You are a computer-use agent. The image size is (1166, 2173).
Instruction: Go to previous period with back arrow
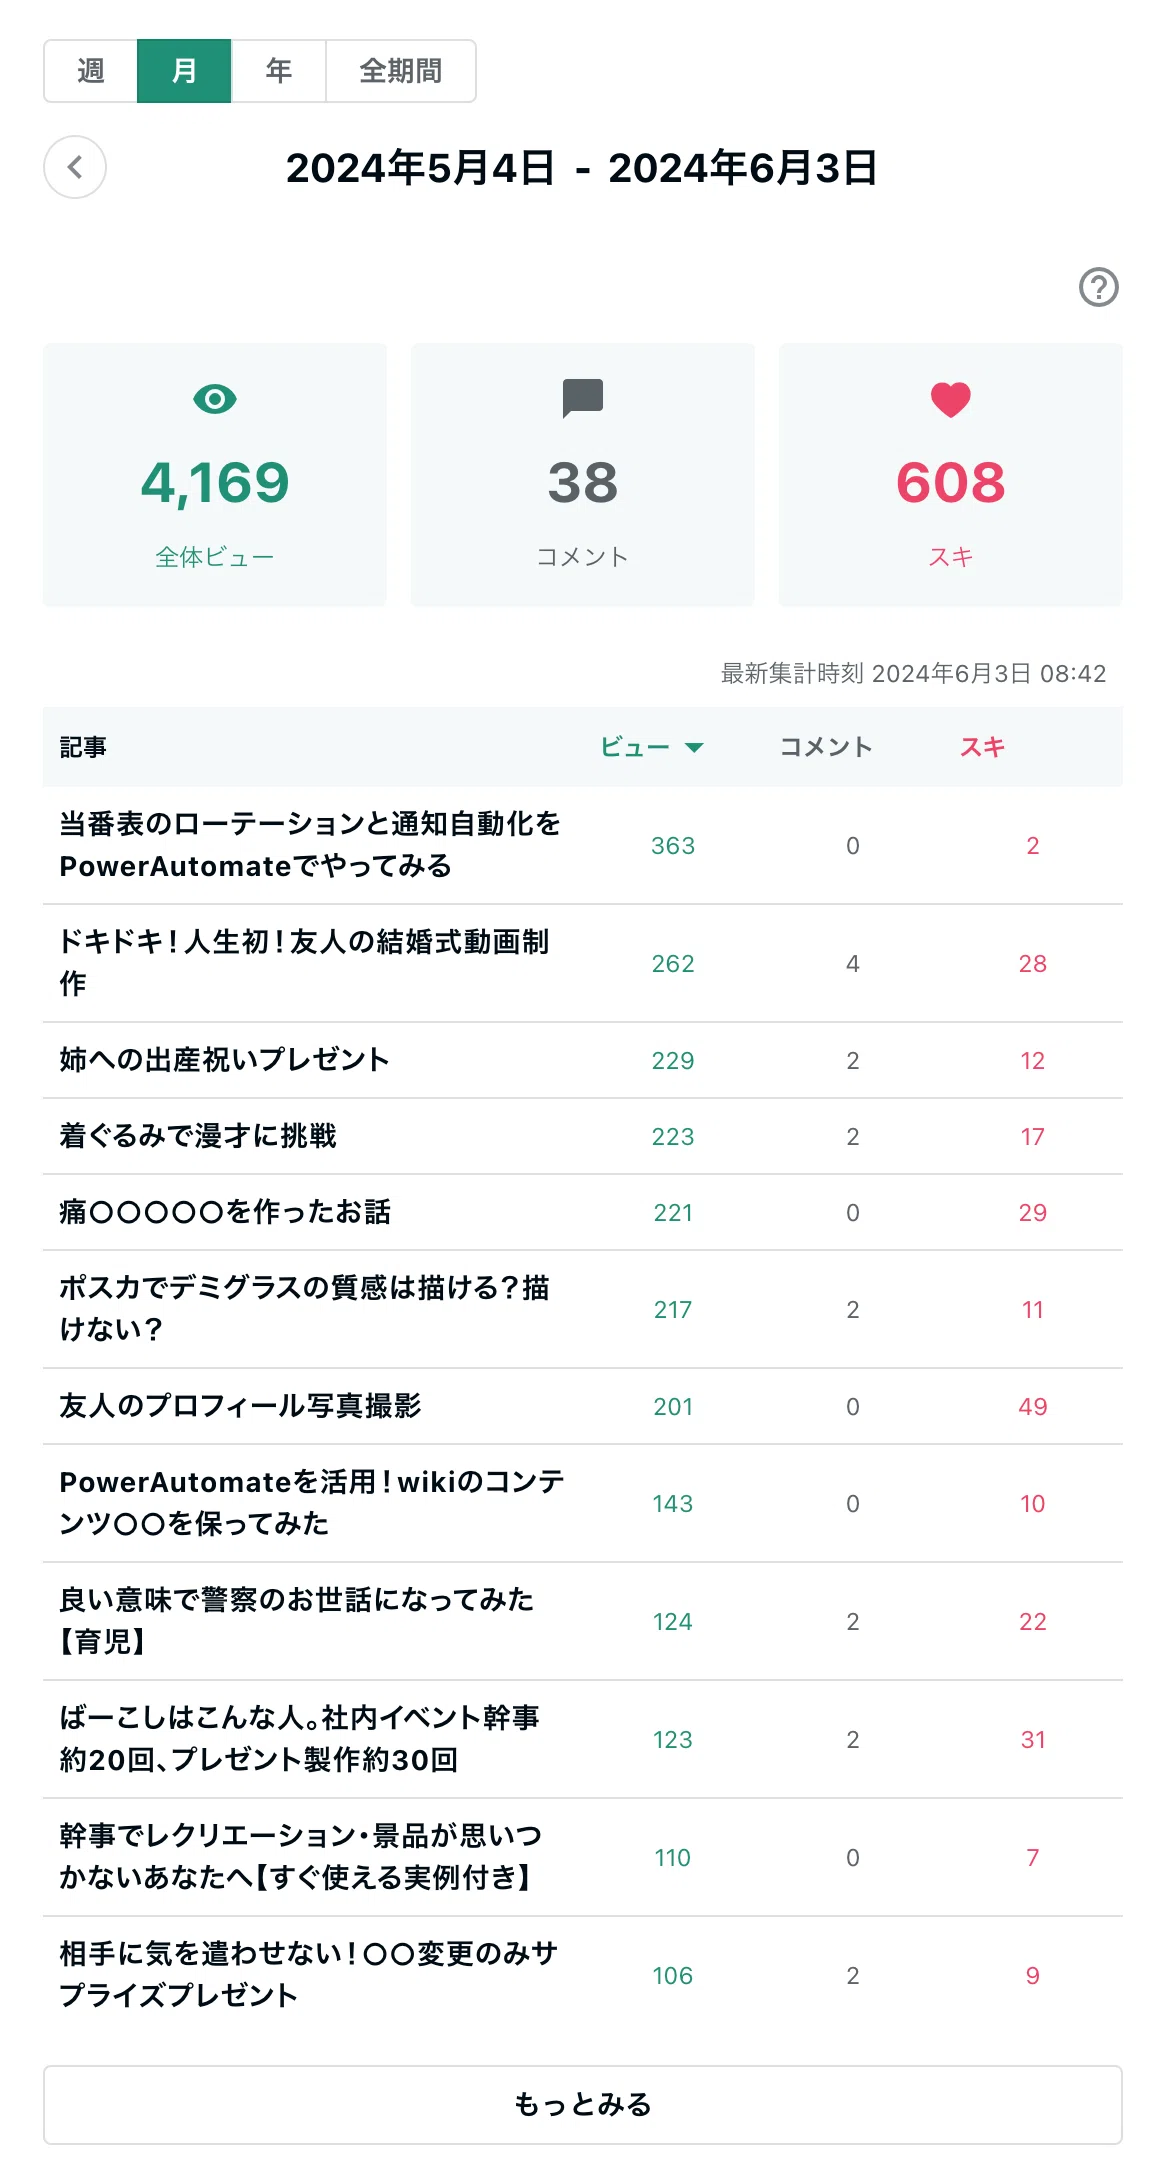click(75, 167)
